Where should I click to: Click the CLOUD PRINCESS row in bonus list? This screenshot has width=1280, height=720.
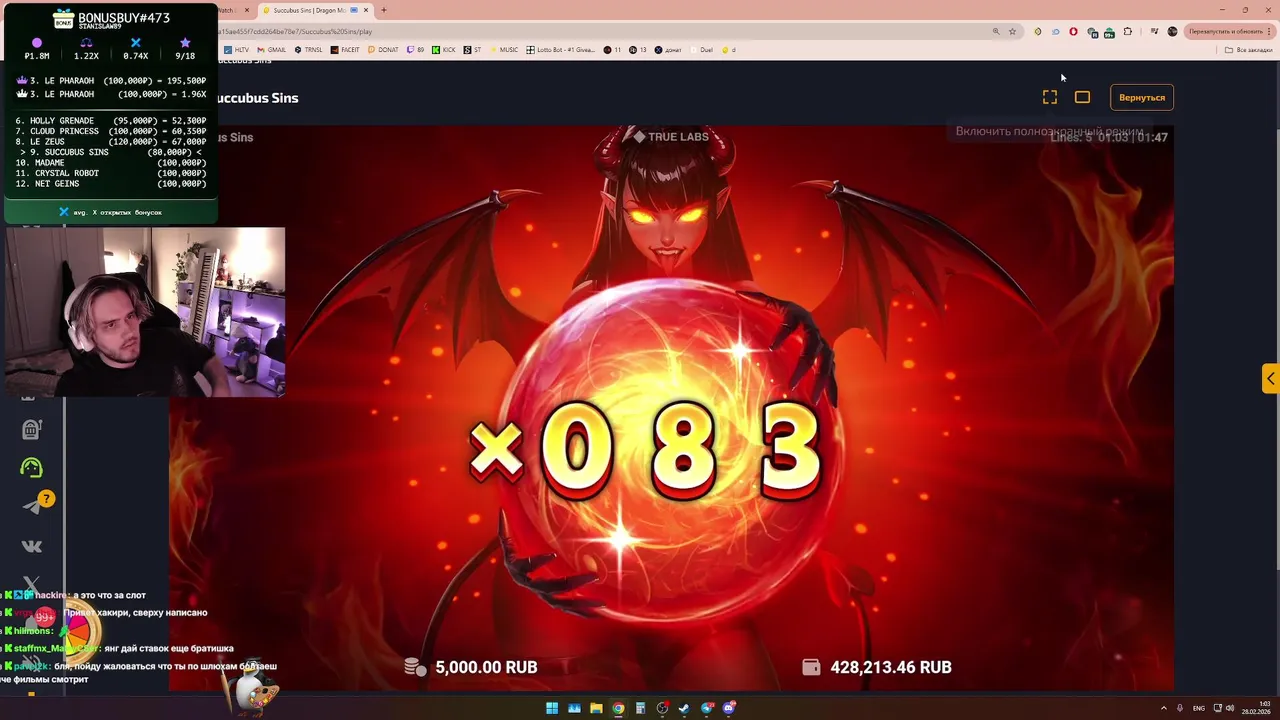click(x=110, y=131)
